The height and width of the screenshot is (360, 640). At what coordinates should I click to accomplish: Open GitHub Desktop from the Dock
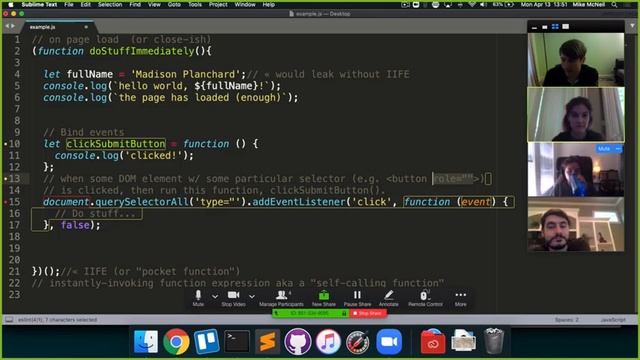tap(298, 341)
